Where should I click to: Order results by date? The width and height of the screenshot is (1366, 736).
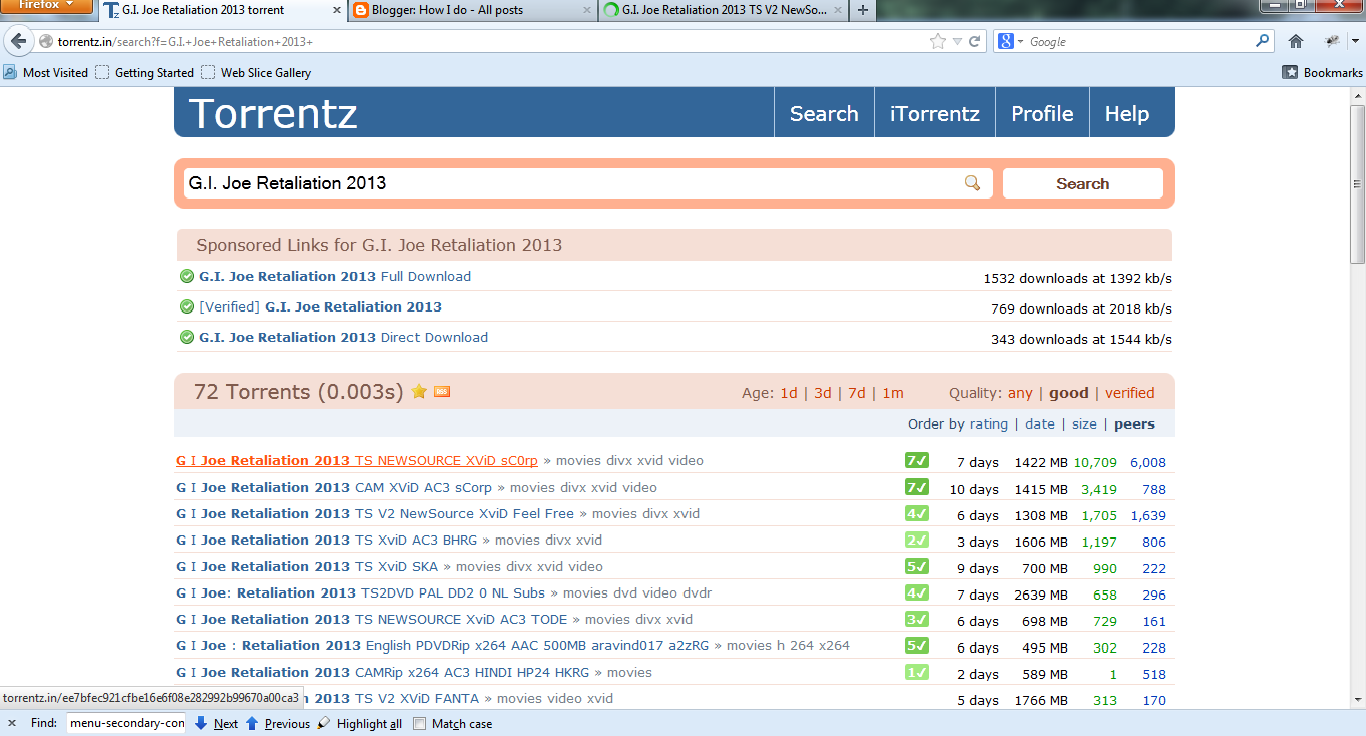[x=1040, y=424]
